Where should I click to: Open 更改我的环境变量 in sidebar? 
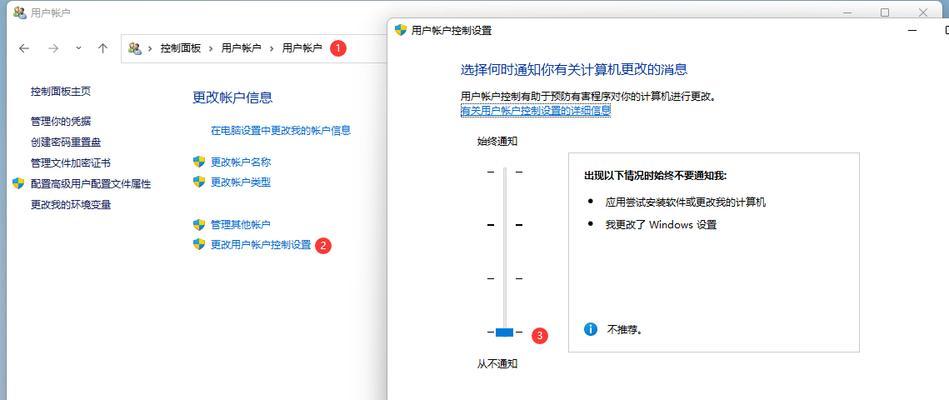(x=71, y=205)
